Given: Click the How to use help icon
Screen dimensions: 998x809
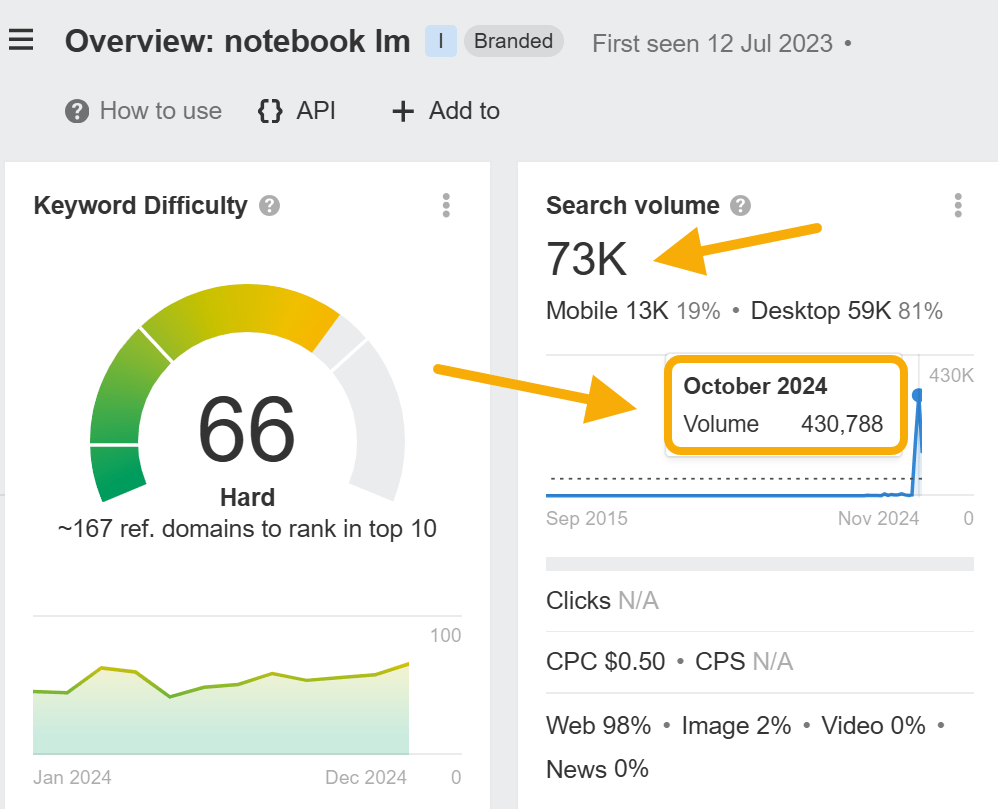Looking at the screenshot, I should (x=77, y=111).
